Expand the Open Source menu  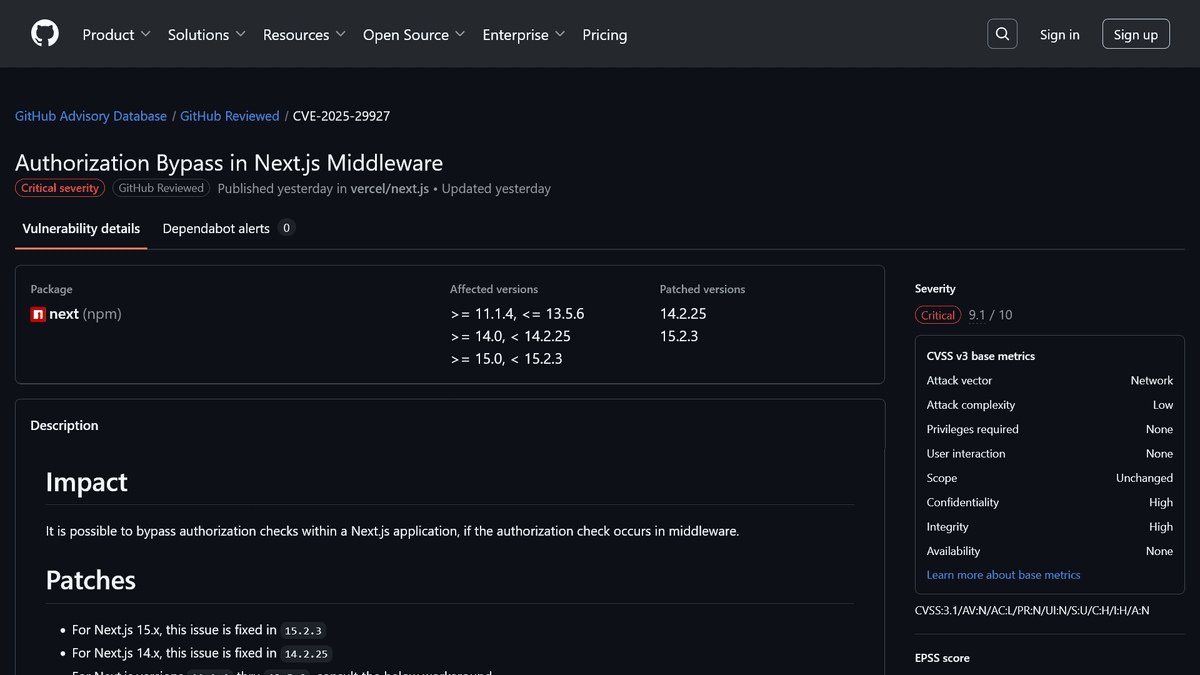414,34
